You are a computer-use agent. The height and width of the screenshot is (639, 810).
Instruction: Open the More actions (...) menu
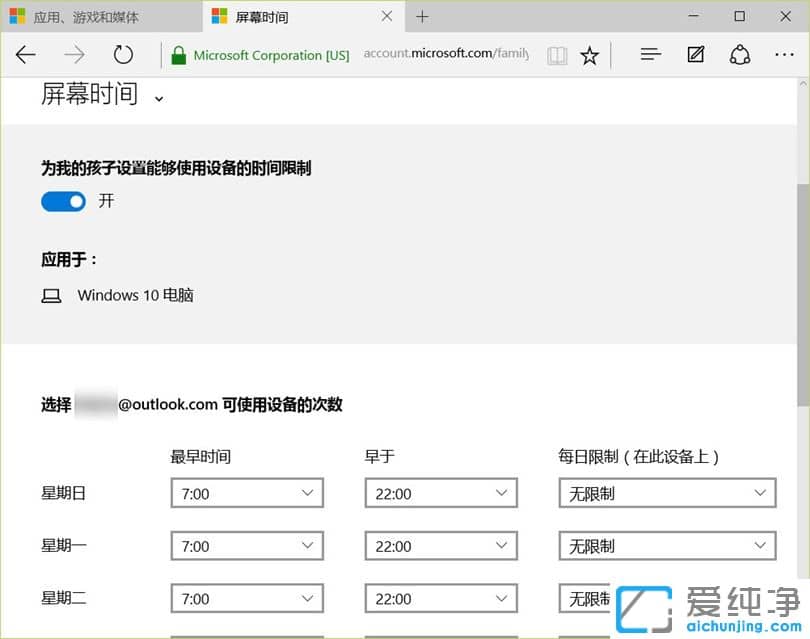[784, 55]
